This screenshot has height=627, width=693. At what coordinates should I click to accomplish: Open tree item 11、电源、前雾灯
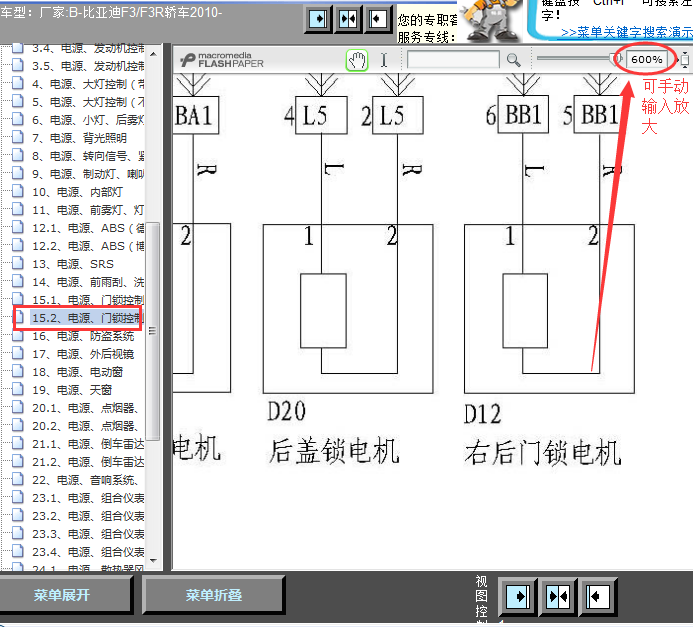[88, 210]
